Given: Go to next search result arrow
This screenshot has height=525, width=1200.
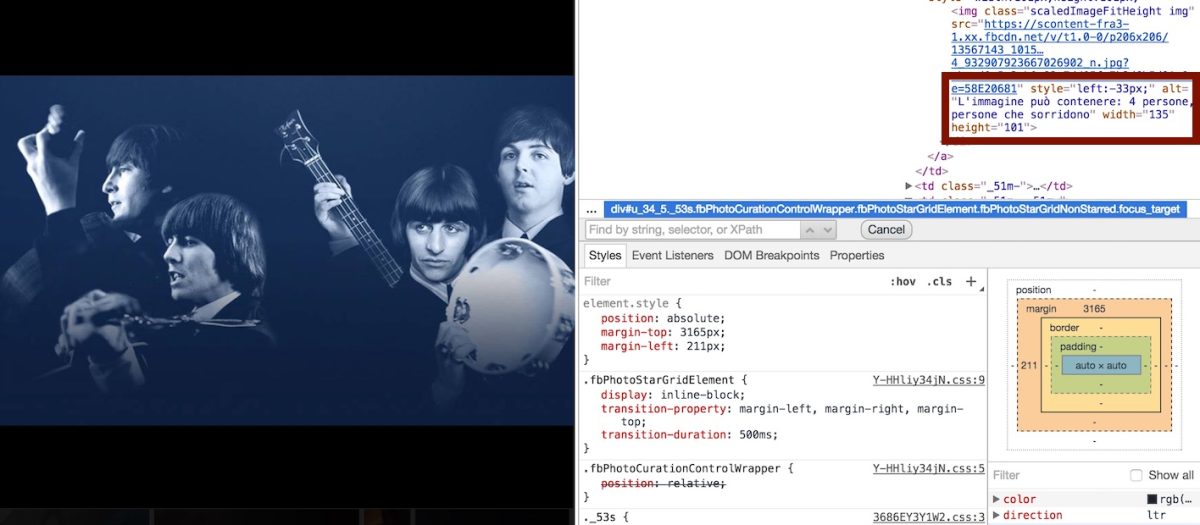Looking at the screenshot, I should (827, 230).
